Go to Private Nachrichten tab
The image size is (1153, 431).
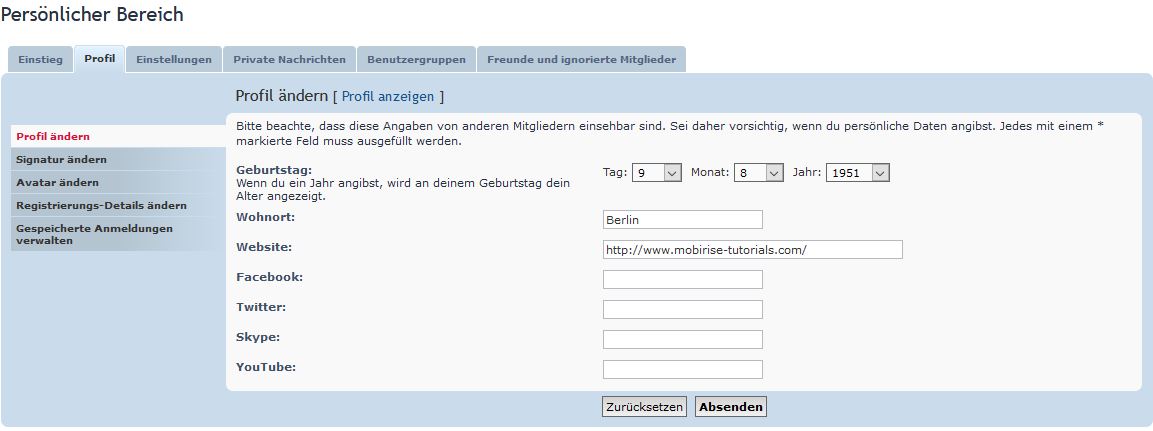[x=289, y=60]
